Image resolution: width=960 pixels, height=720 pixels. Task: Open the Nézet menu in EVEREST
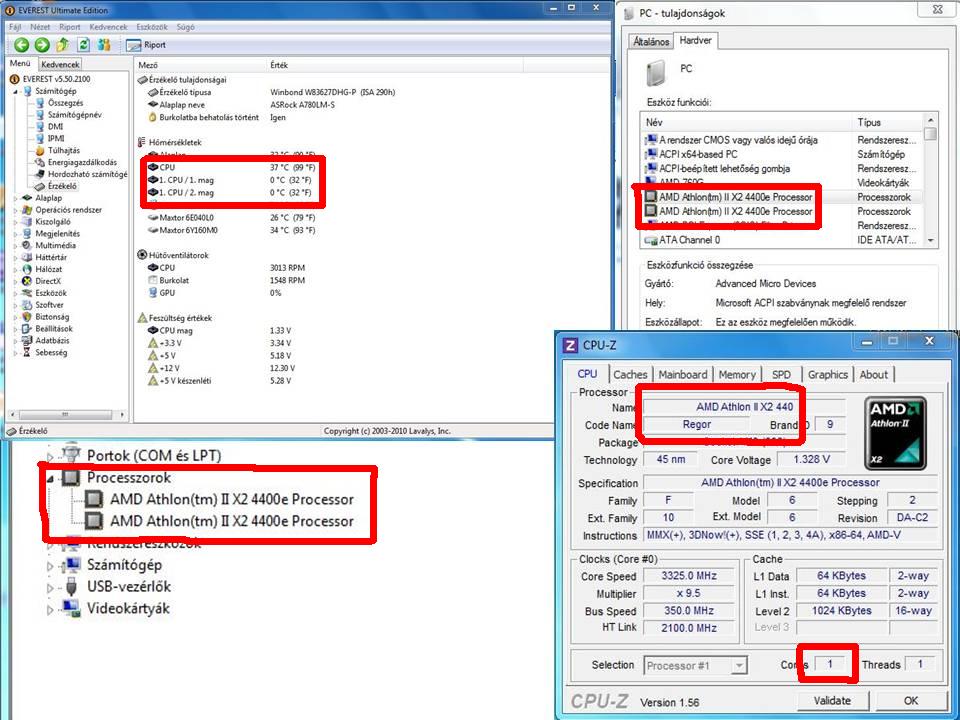tap(40, 27)
